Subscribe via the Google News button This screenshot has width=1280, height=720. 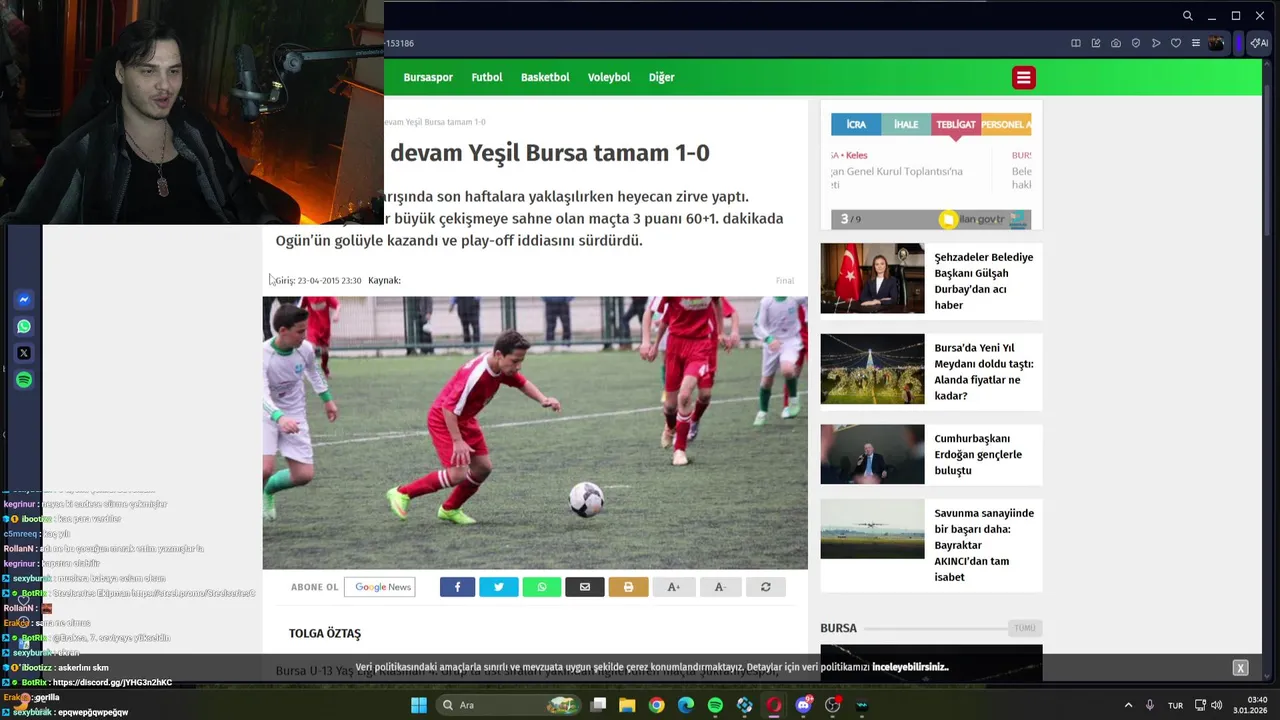(380, 587)
